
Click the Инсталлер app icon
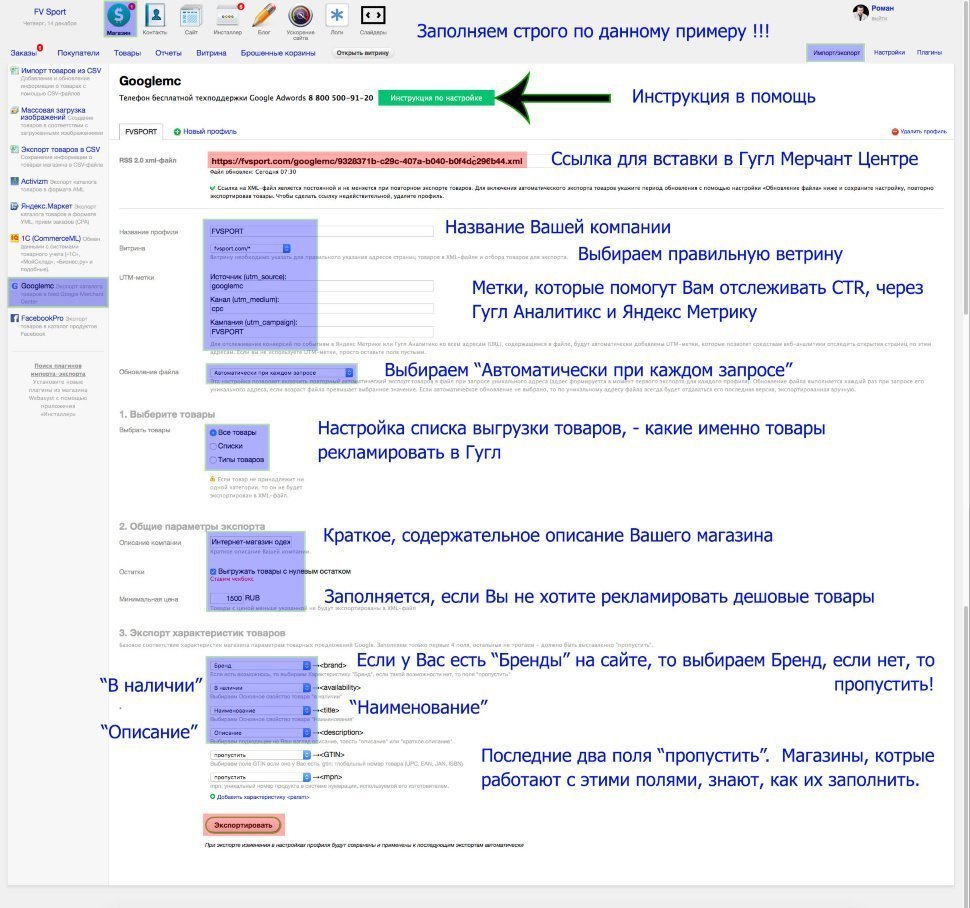(228, 17)
